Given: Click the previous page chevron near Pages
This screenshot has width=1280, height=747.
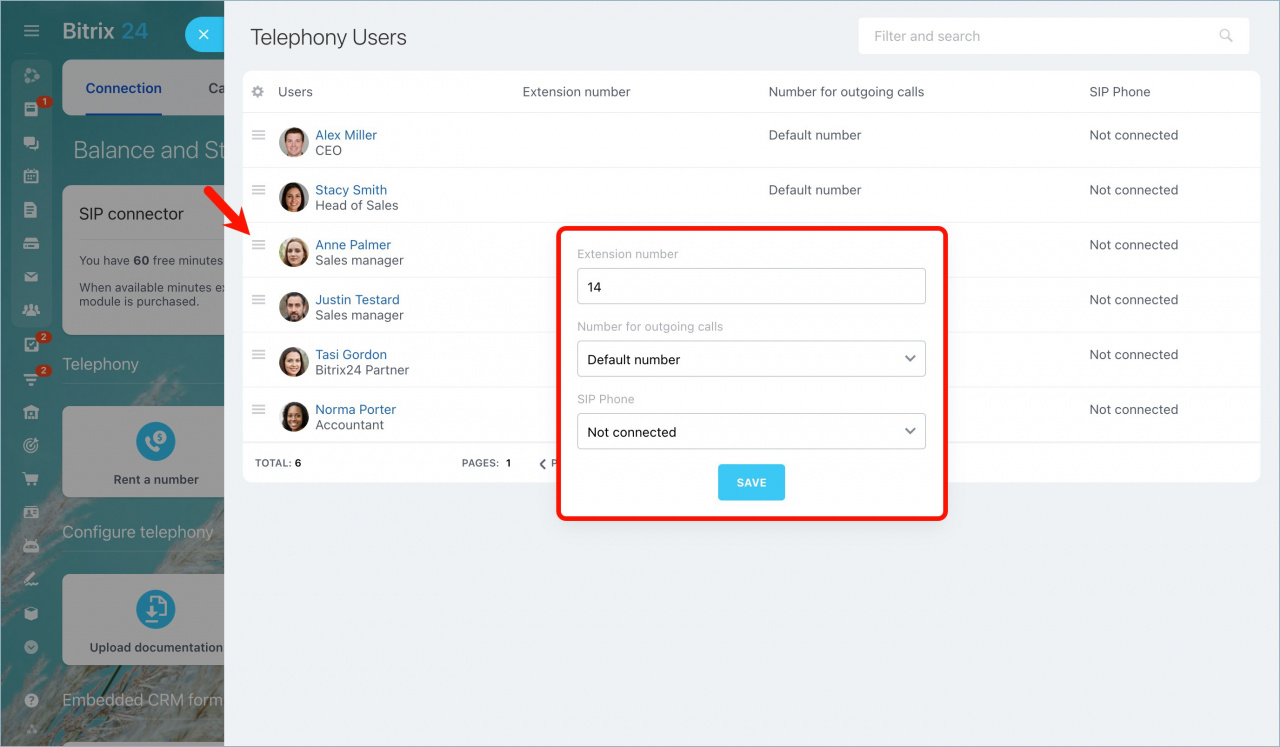Looking at the screenshot, I should (x=541, y=463).
